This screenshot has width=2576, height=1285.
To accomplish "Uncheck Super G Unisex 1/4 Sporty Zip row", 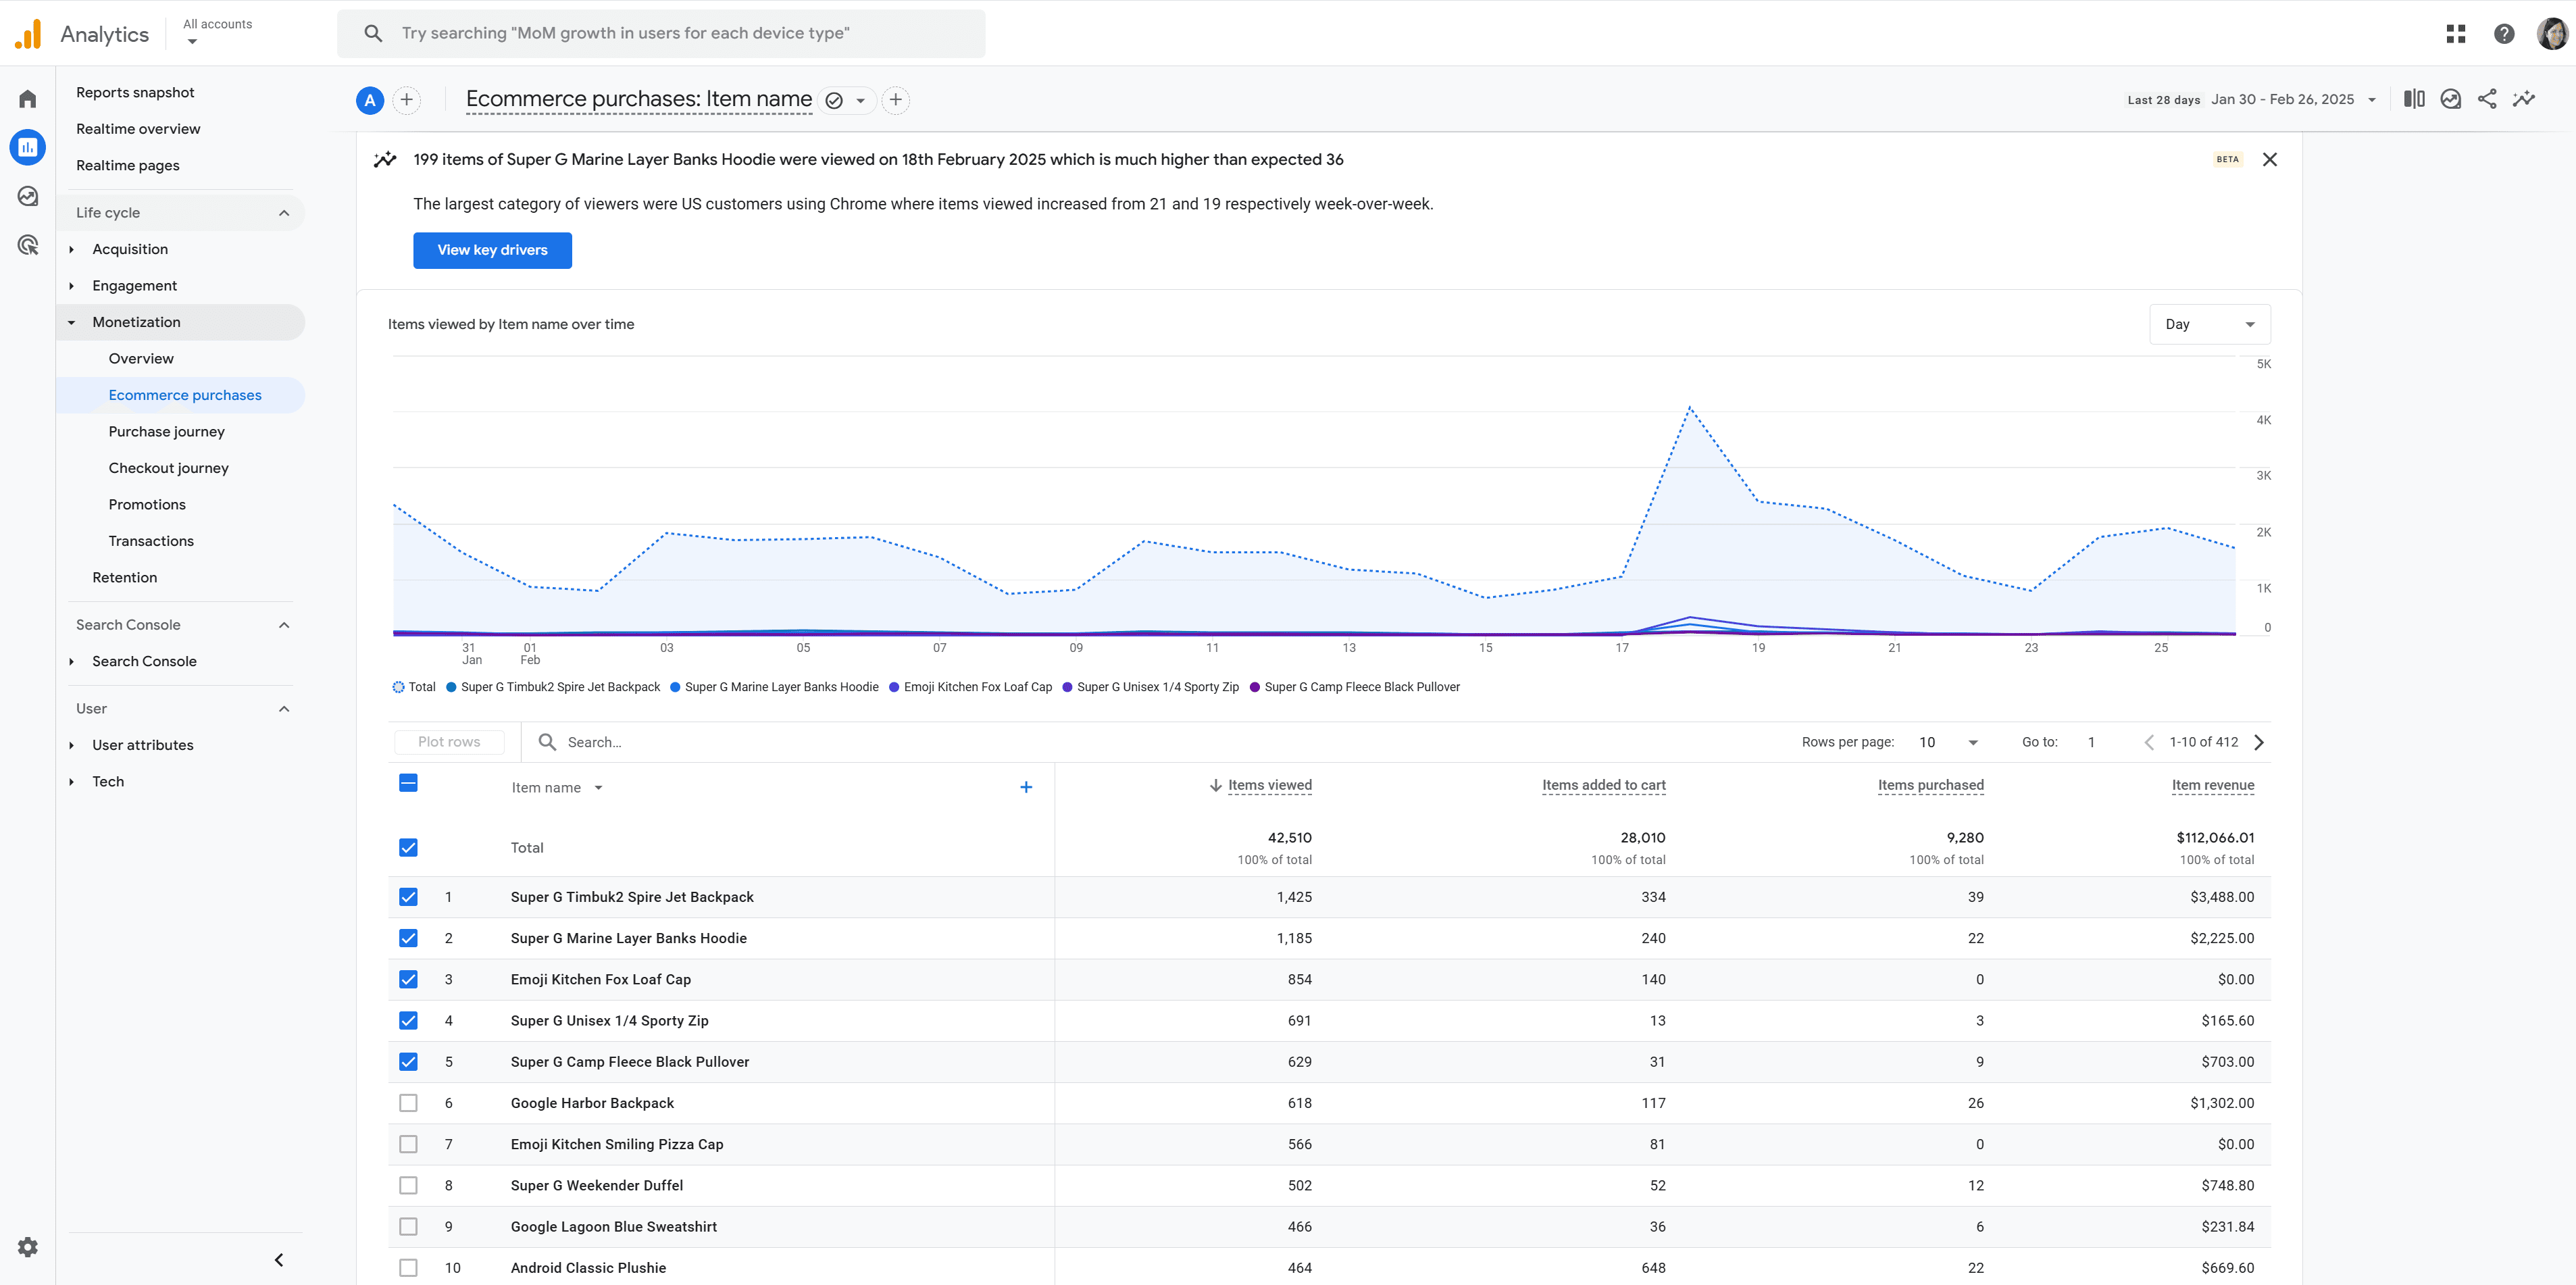I will 408,1021.
